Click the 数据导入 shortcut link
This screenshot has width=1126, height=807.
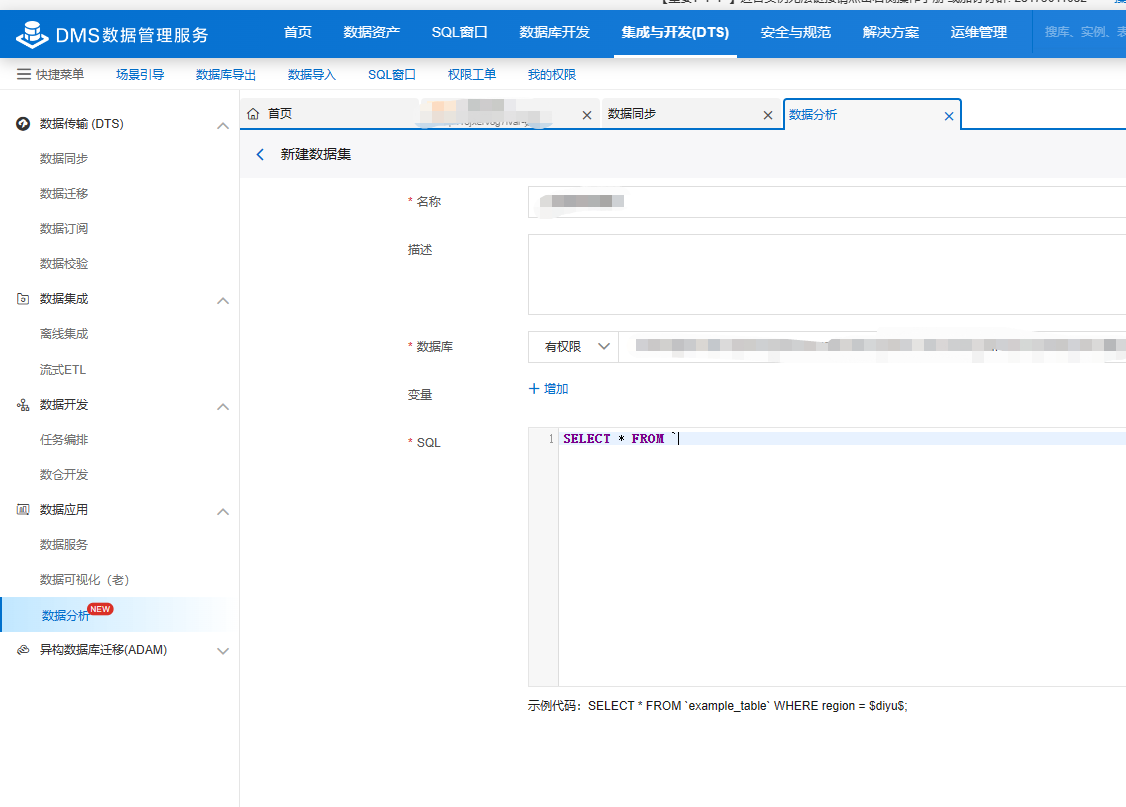312,75
